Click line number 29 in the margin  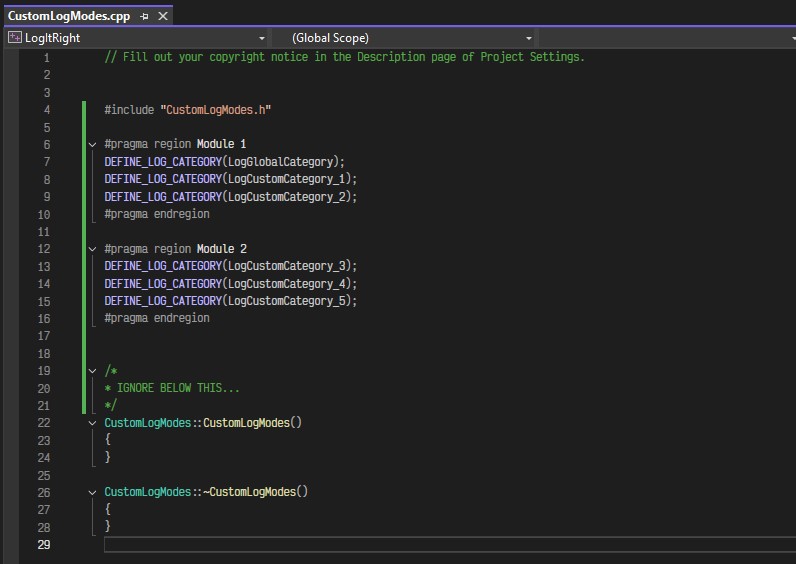(x=43, y=545)
